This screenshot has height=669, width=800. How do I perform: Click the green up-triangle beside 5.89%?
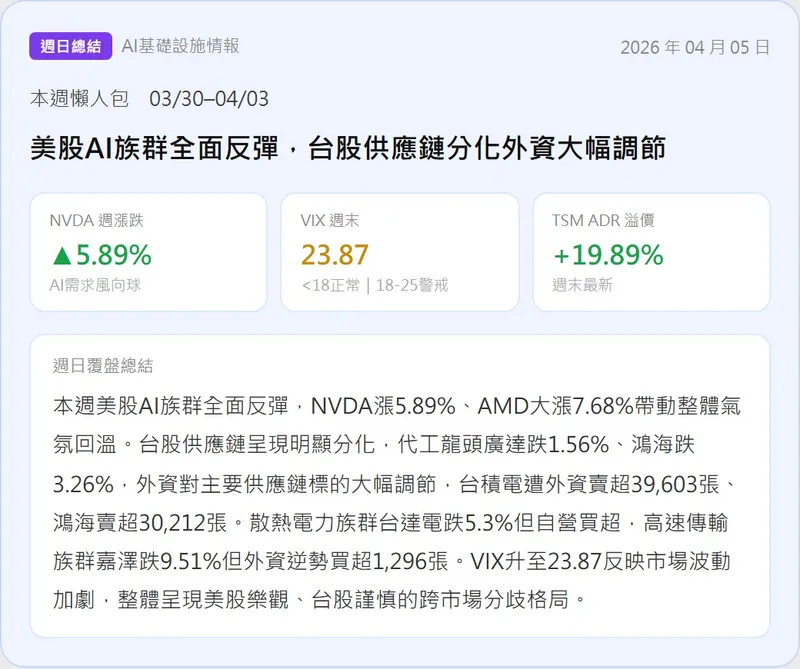point(62,255)
